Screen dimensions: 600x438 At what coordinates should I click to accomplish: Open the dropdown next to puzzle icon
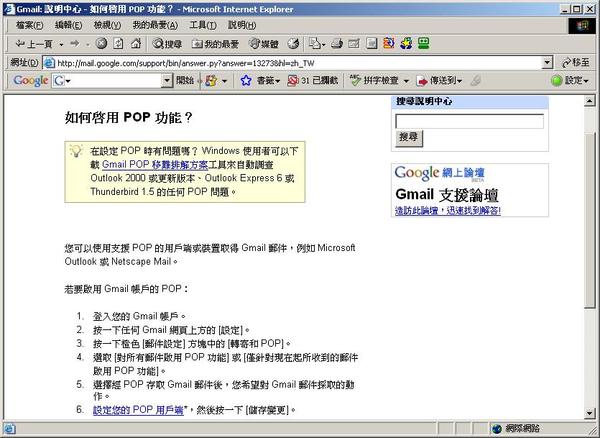224,81
